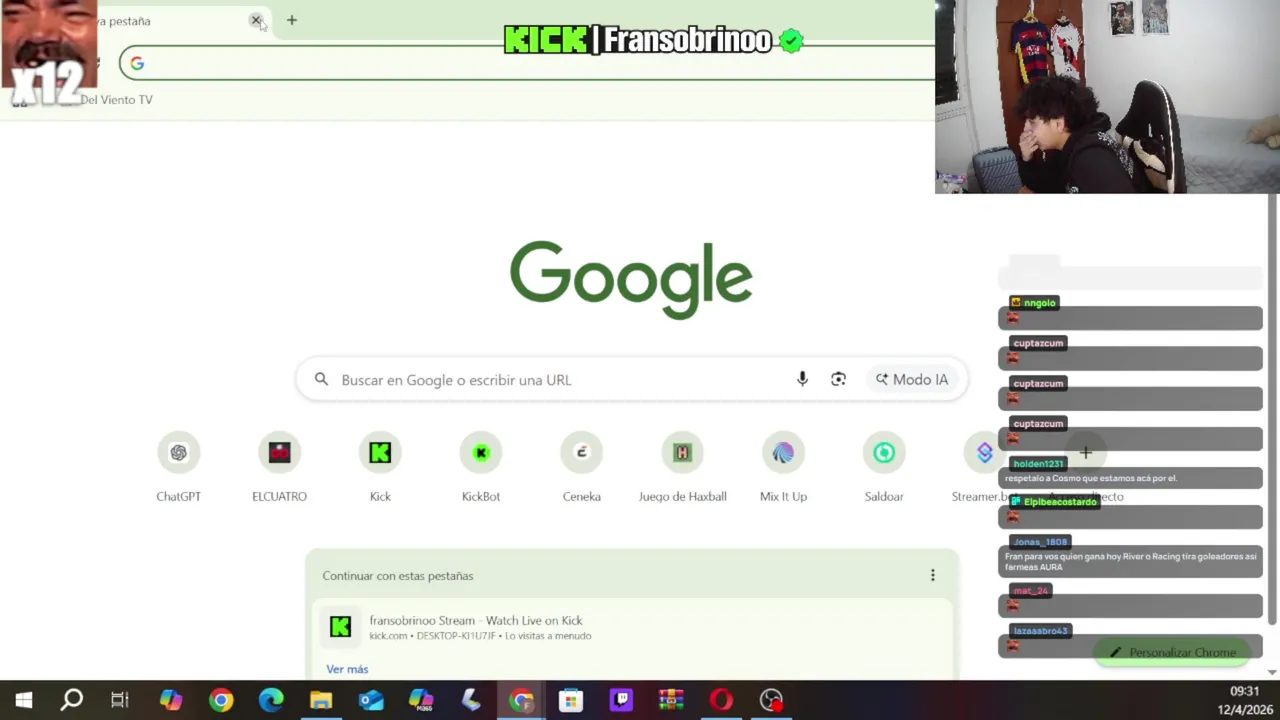
Task: Open Outlook from the taskbar
Action: 371,700
